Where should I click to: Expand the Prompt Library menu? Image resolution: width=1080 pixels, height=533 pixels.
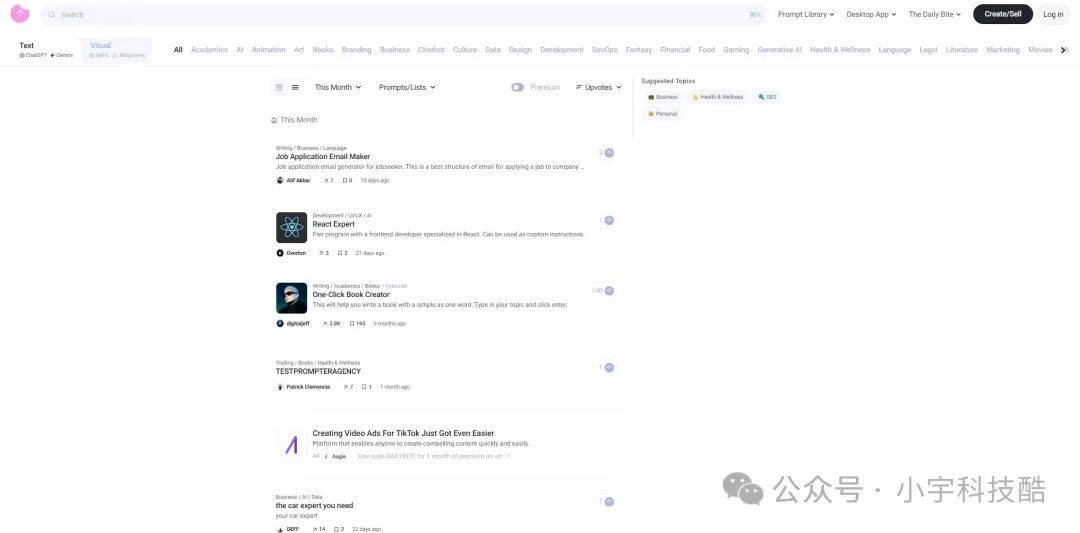point(805,15)
